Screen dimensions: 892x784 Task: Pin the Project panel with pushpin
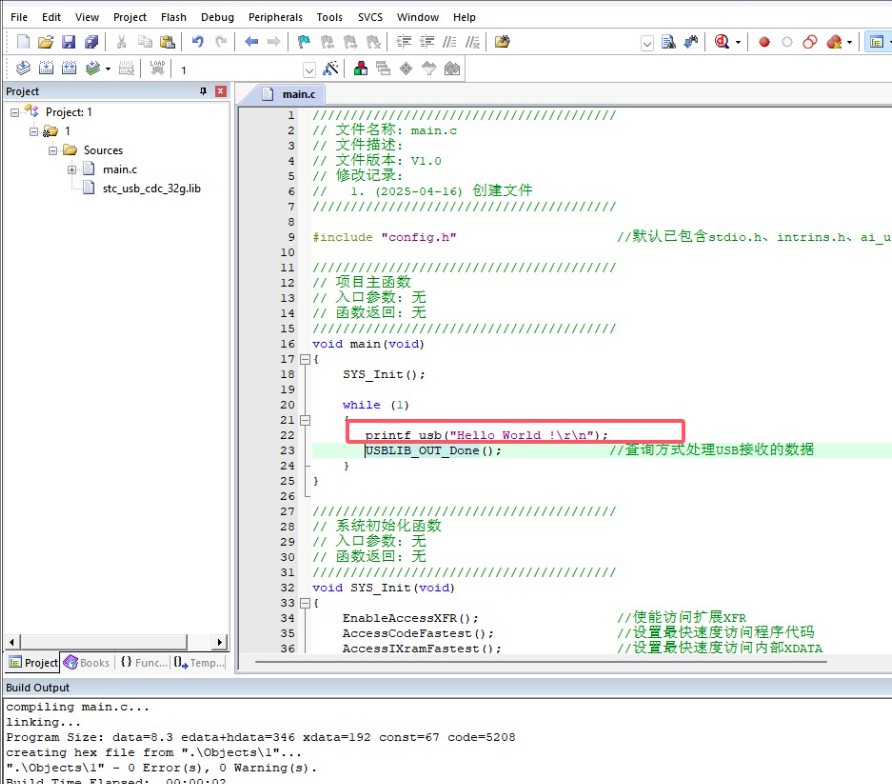pos(203,91)
